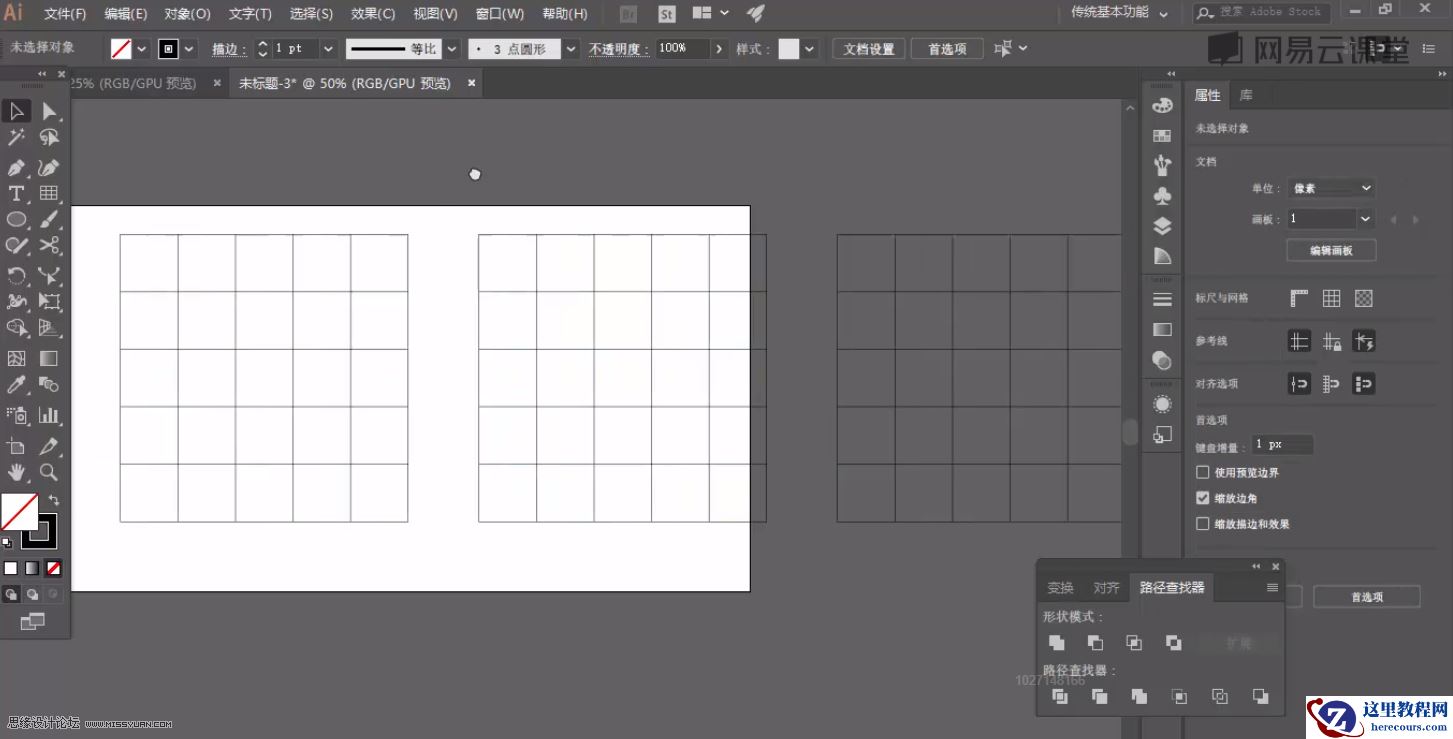Select the Hand tool
Viewport: 1453px width, 739px height.
tap(16, 472)
